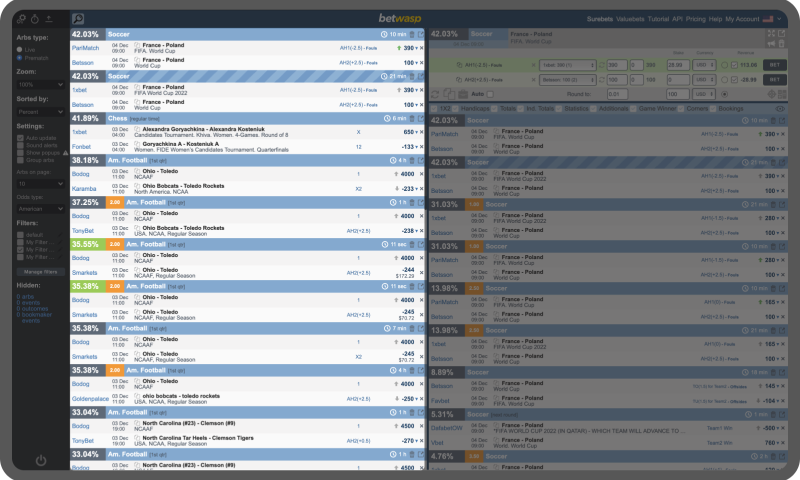Select the fixed stake radio in total row

click(x=724, y=94)
